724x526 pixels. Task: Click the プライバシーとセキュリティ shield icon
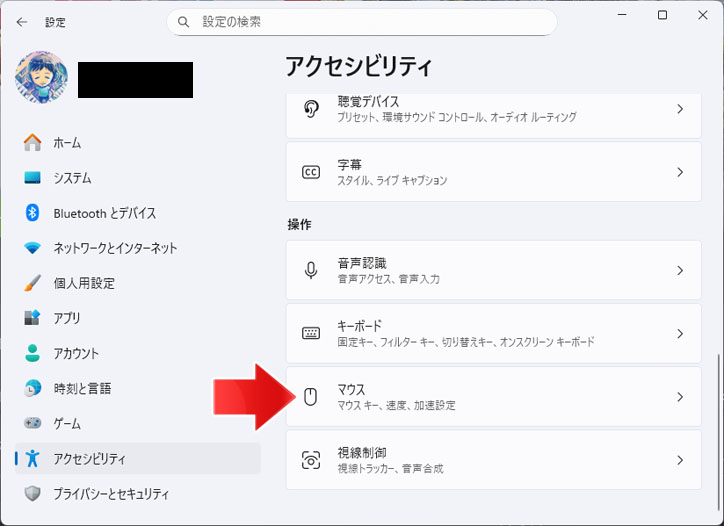33,494
